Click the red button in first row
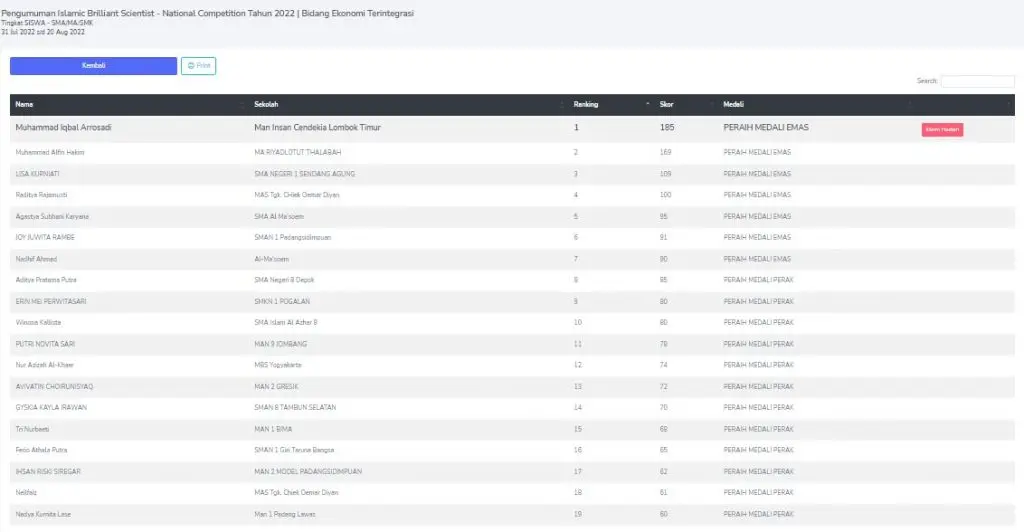The width and height of the screenshot is (1024, 532). (x=942, y=129)
